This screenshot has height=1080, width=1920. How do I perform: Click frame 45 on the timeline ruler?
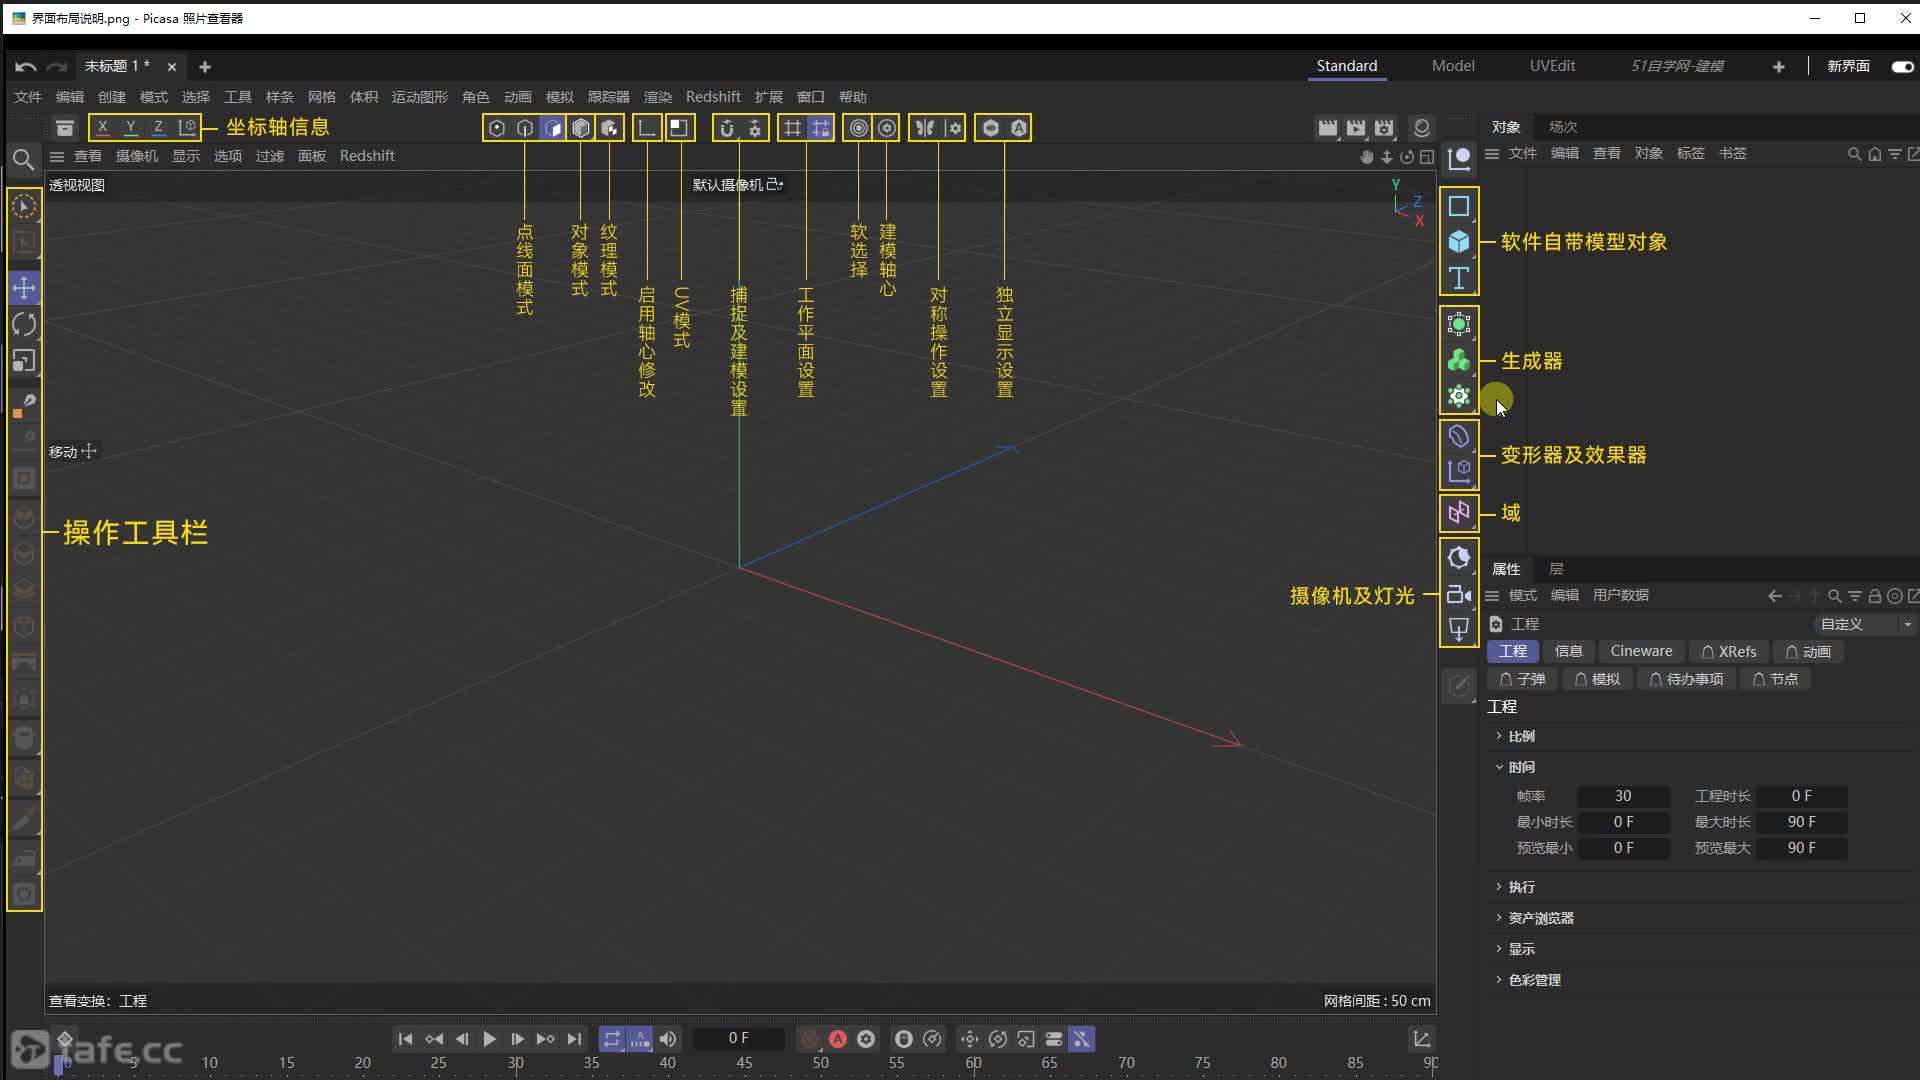(x=744, y=1063)
